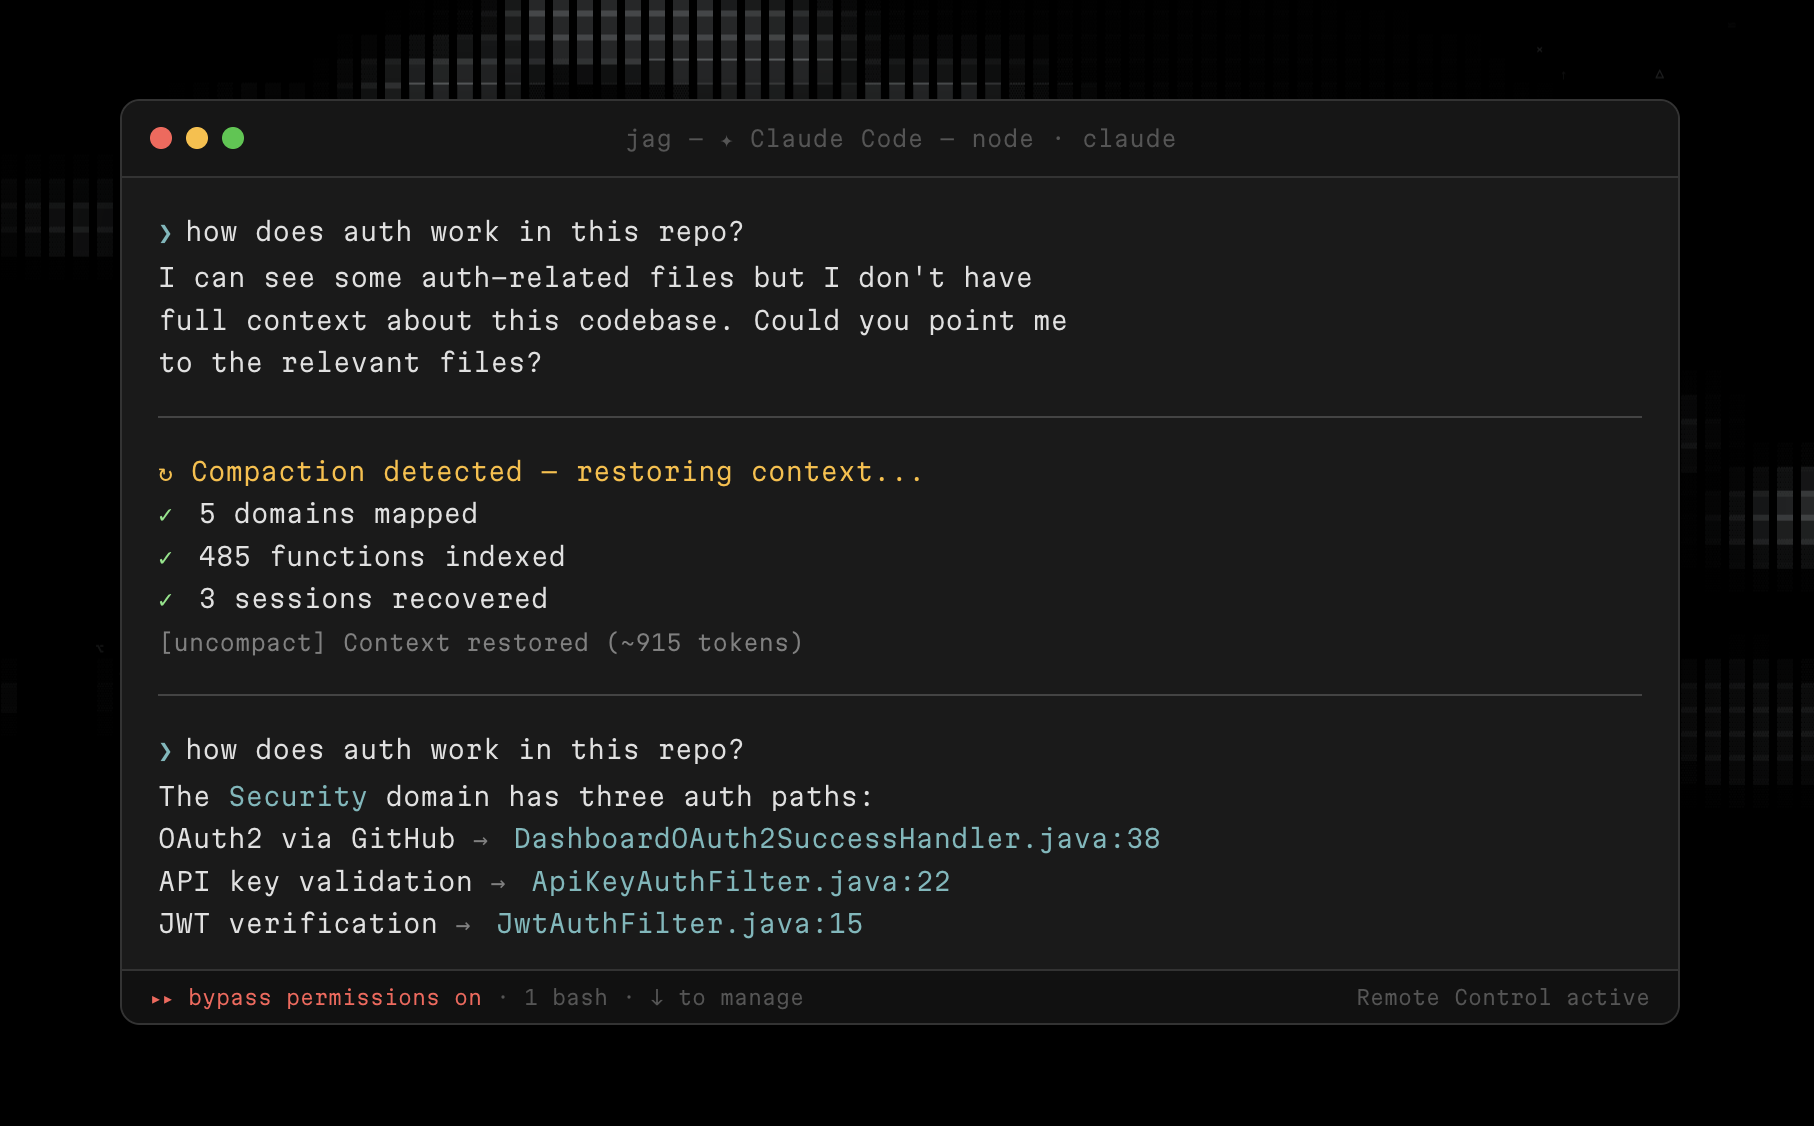Screen dimensions: 1814x1126
Task: Click the spinning restore icon beside Compaction
Action: click(x=166, y=473)
